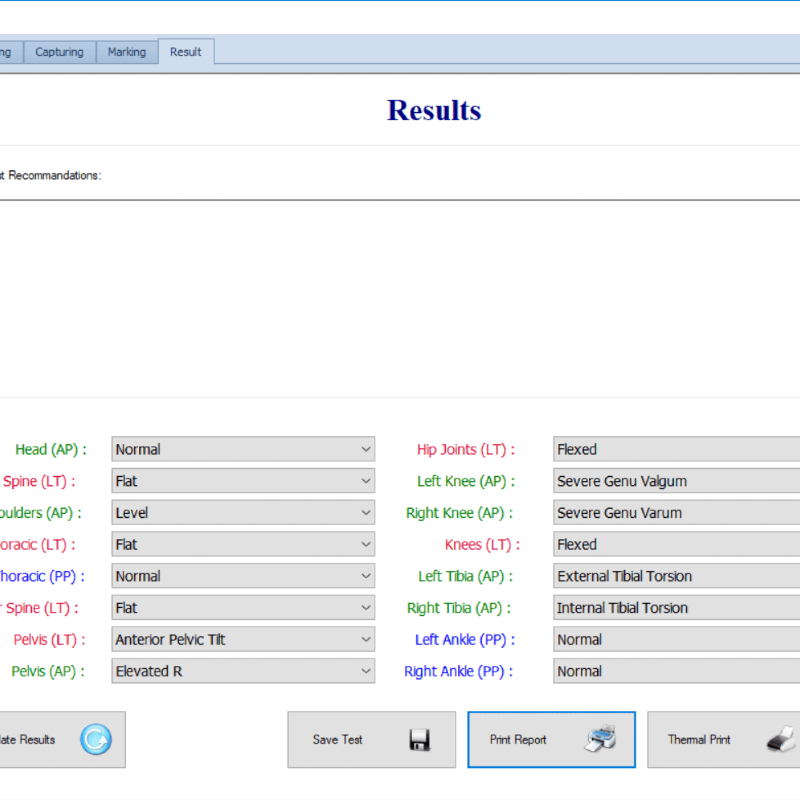Select Right Knee Severe Genu Varum field

pos(676,513)
